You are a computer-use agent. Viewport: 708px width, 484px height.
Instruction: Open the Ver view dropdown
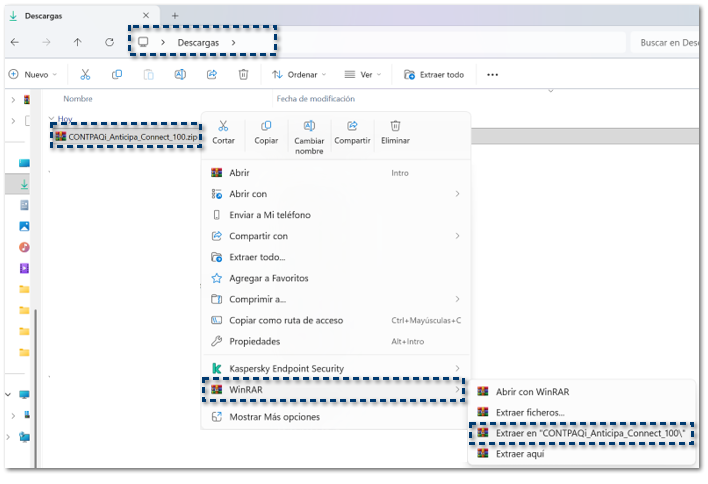coord(364,74)
